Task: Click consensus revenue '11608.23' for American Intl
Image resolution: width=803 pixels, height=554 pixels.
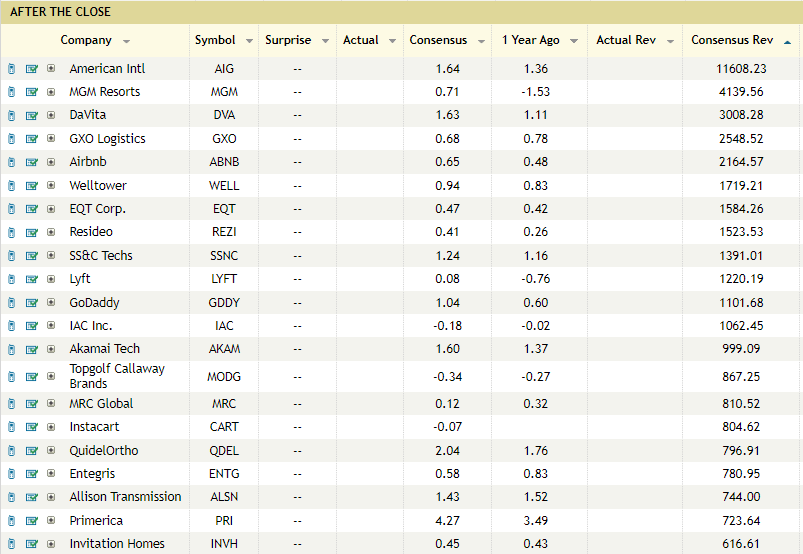Action: coord(741,69)
